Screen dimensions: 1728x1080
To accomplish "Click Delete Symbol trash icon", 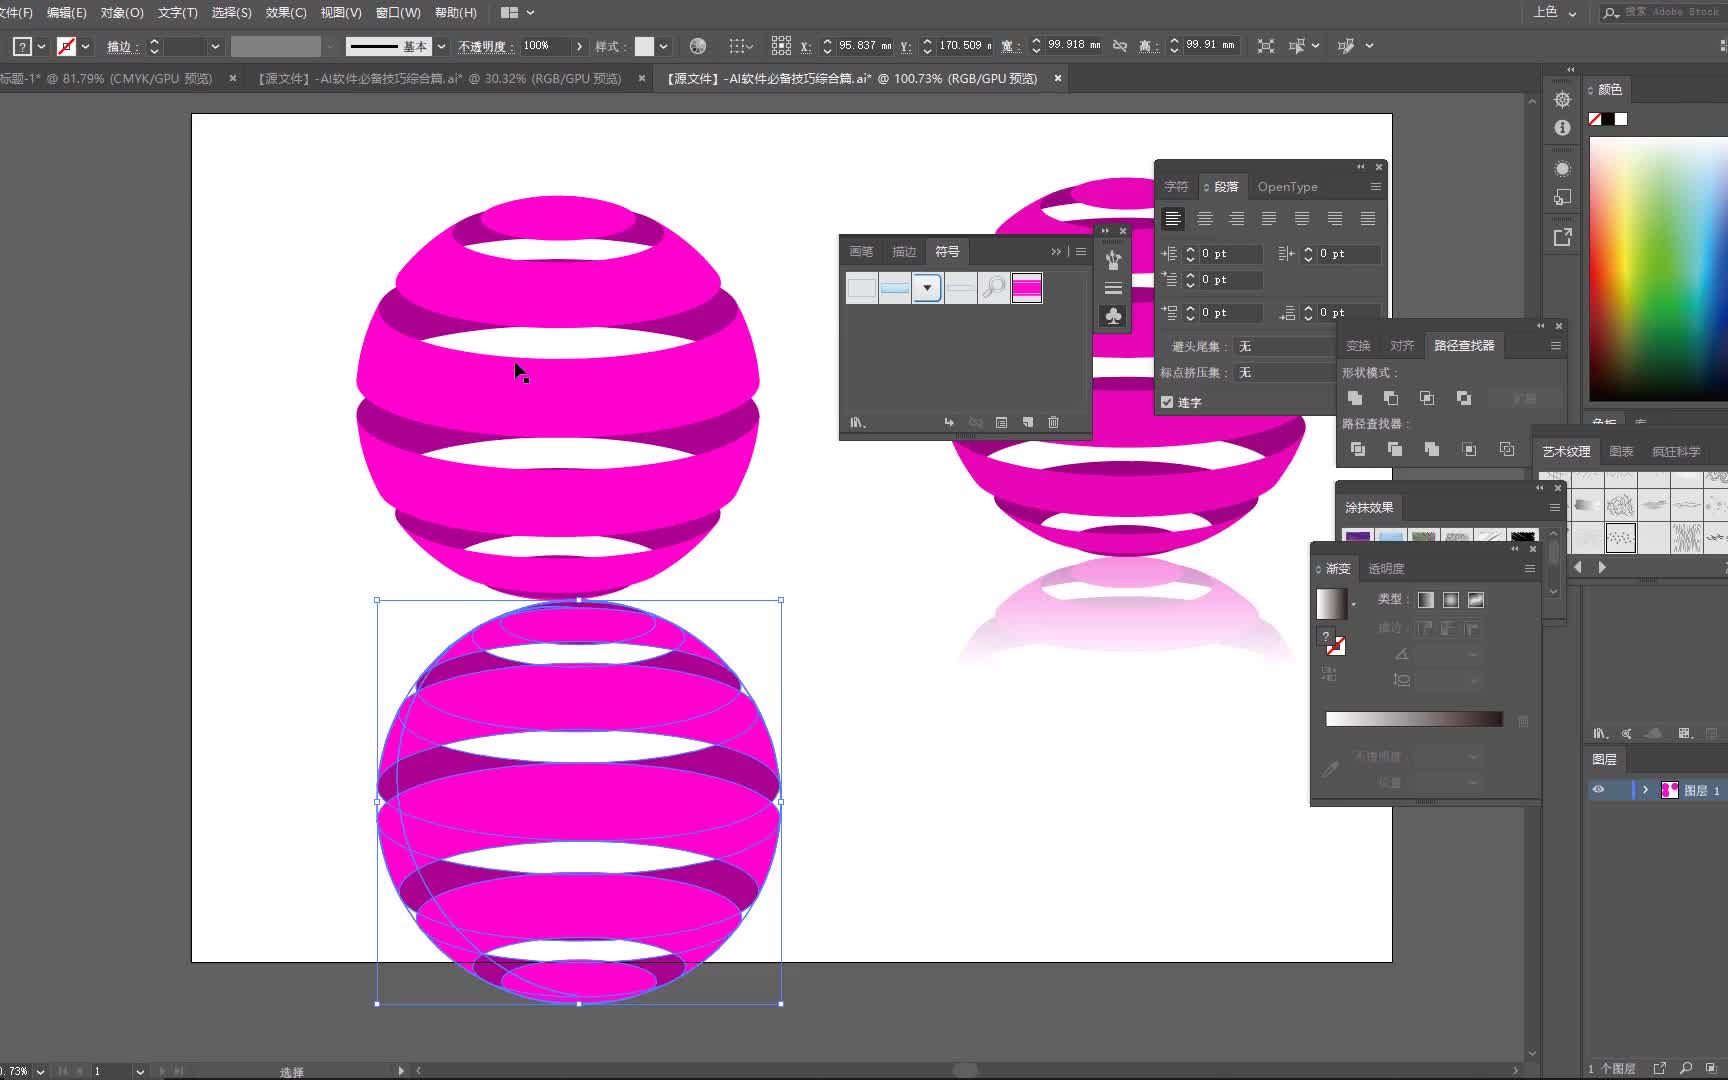I will point(1053,423).
